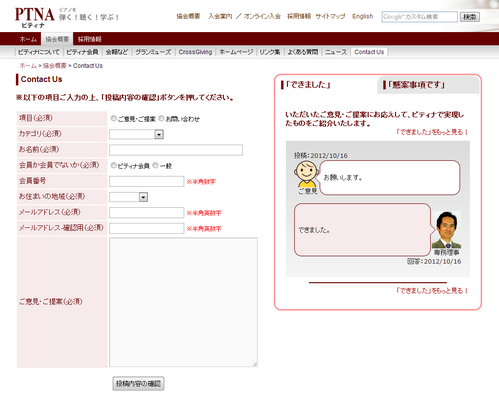The width and height of the screenshot is (499, 397).
Task: Click the upper 「できました」をもっと見る link
Action: 432,132
